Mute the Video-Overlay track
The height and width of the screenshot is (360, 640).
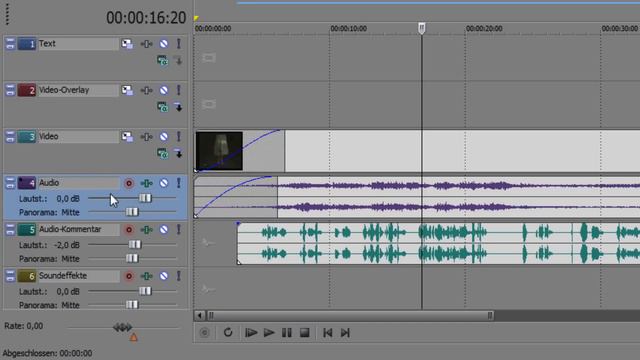pyautogui.click(x=164, y=90)
